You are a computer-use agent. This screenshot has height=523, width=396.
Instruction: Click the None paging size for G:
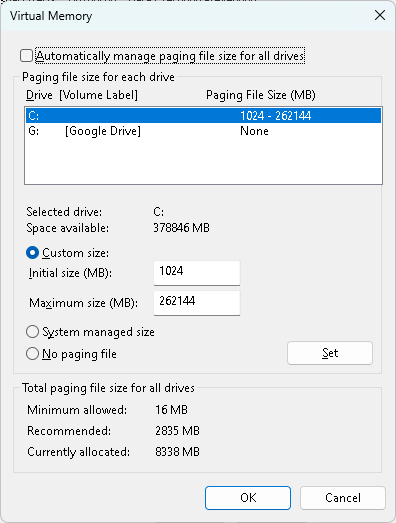coord(254,131)
